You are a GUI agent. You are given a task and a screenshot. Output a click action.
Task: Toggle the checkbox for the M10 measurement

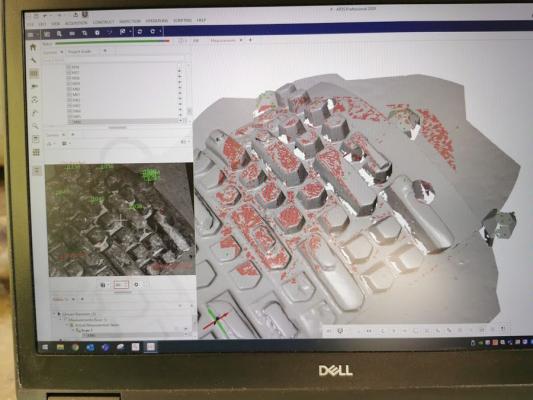pyautogui.click(x=69, y=89)
